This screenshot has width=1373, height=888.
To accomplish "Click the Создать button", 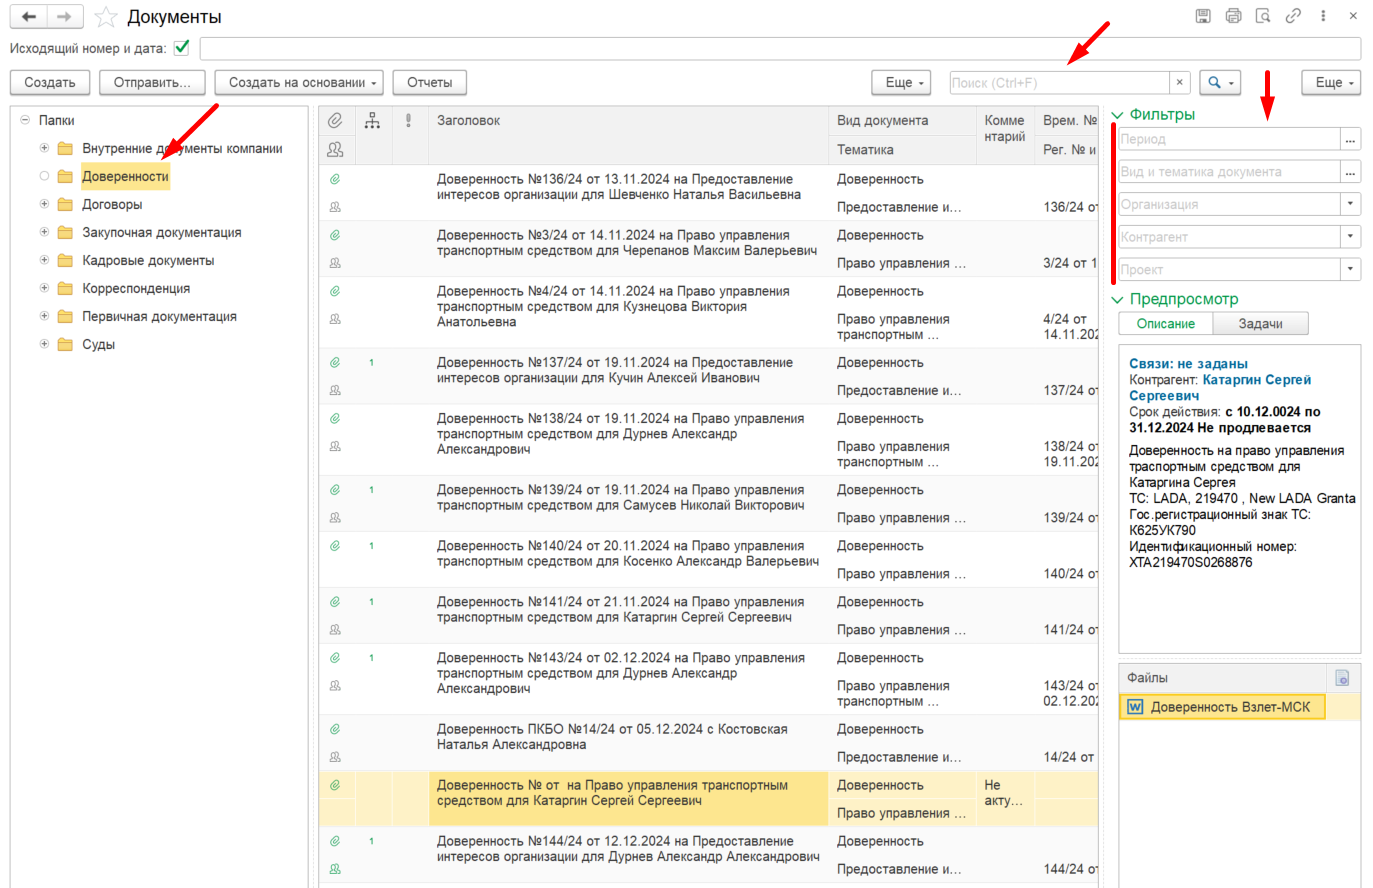I will [x=50, y=83].
